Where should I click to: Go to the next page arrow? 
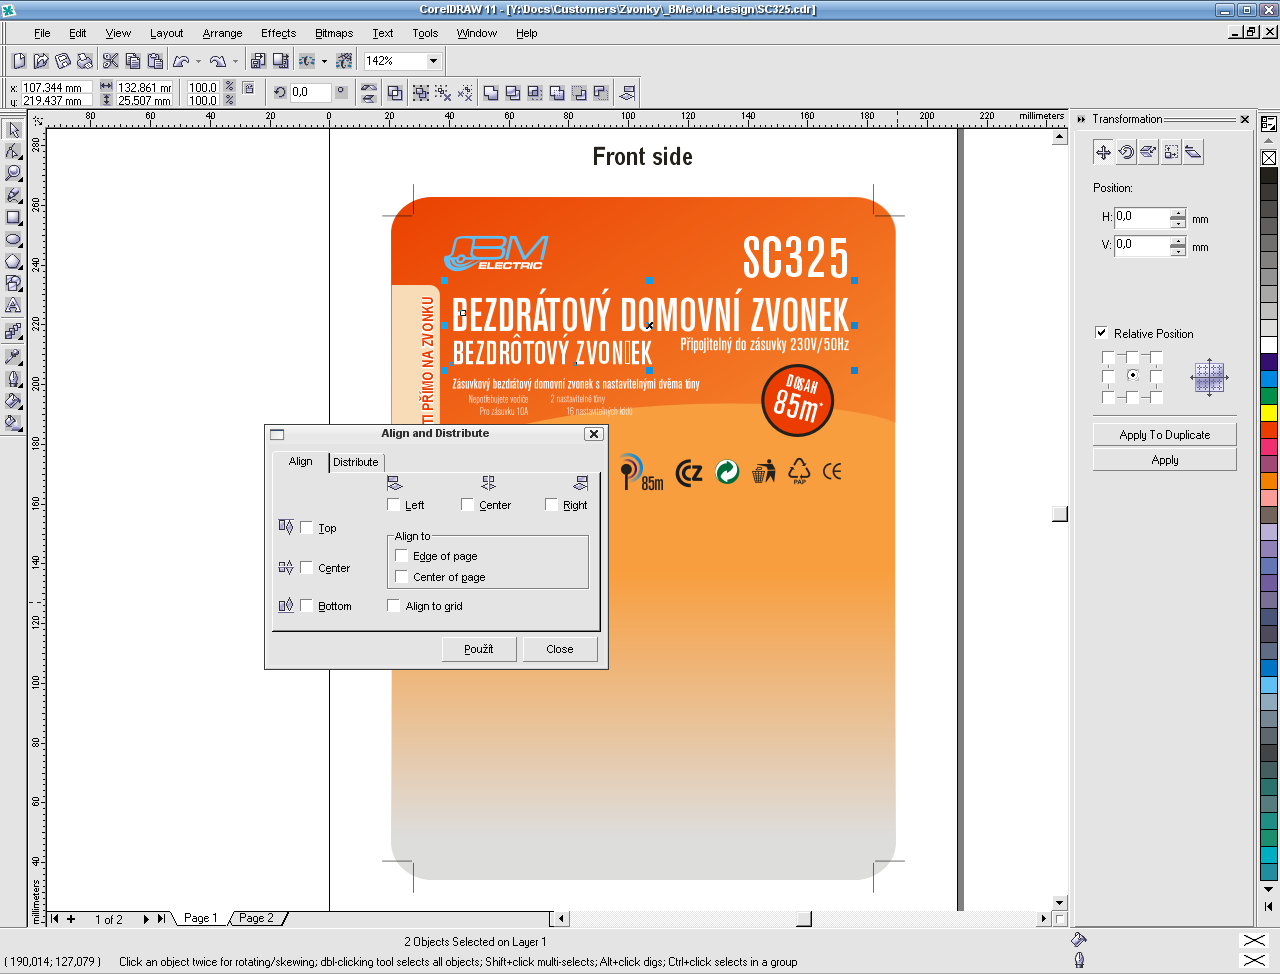pyautogui.click(x=146, y=919)
